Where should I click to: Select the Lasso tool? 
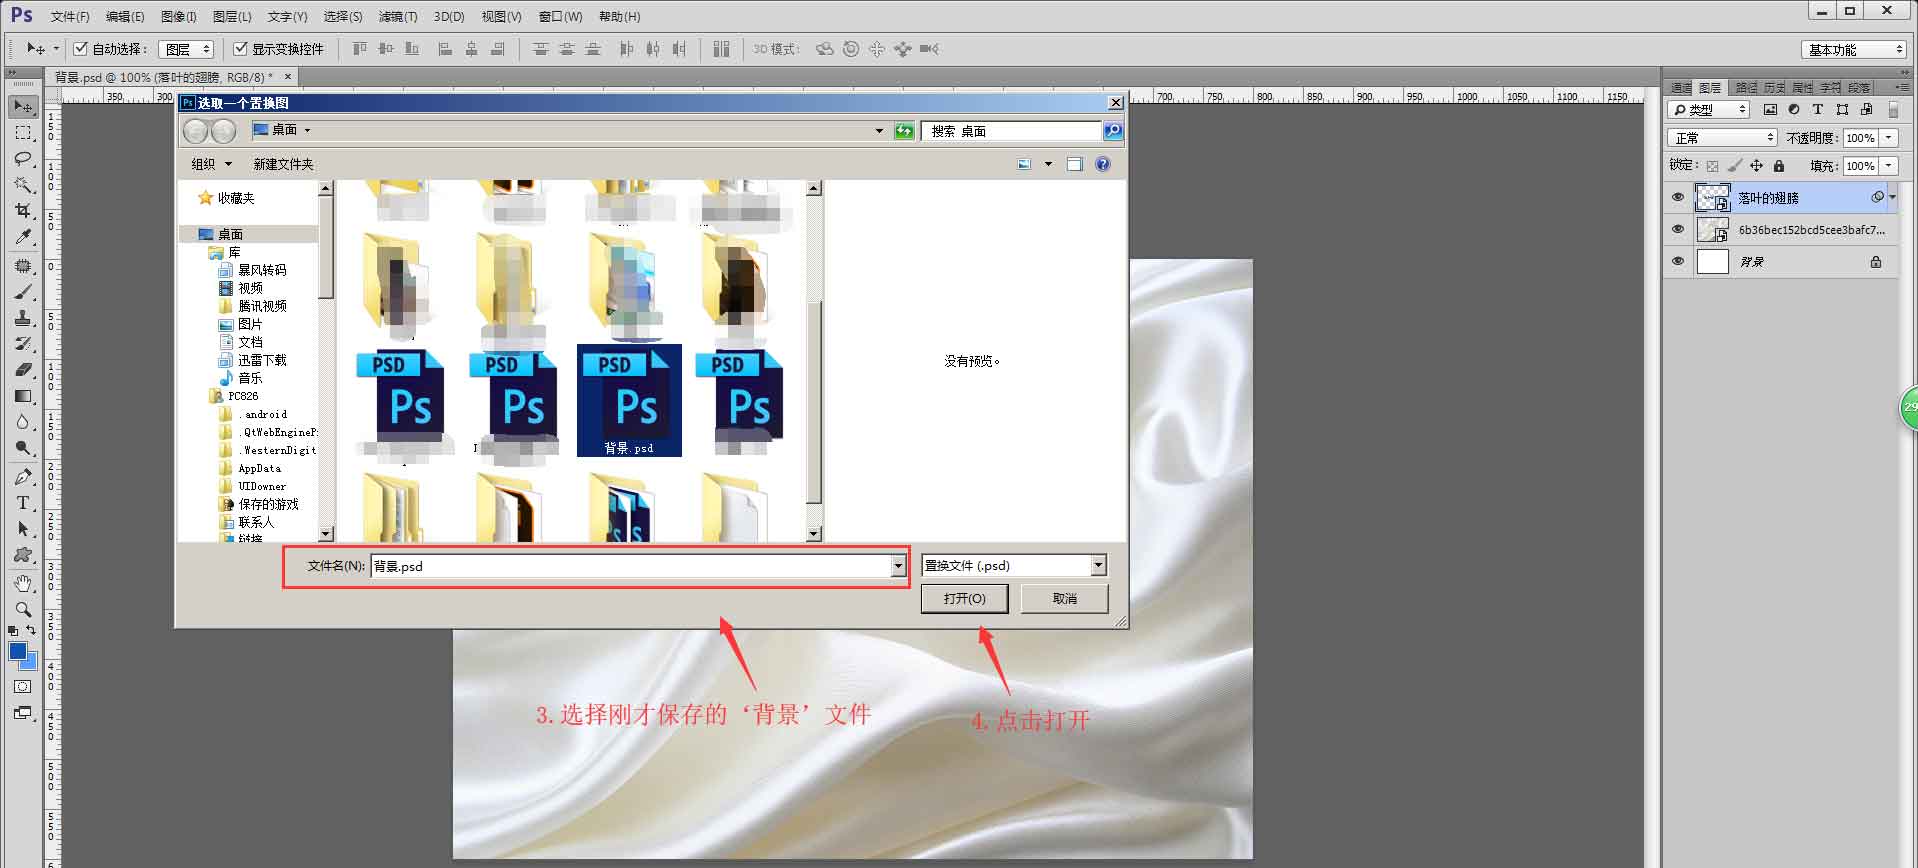coord(23,159)
